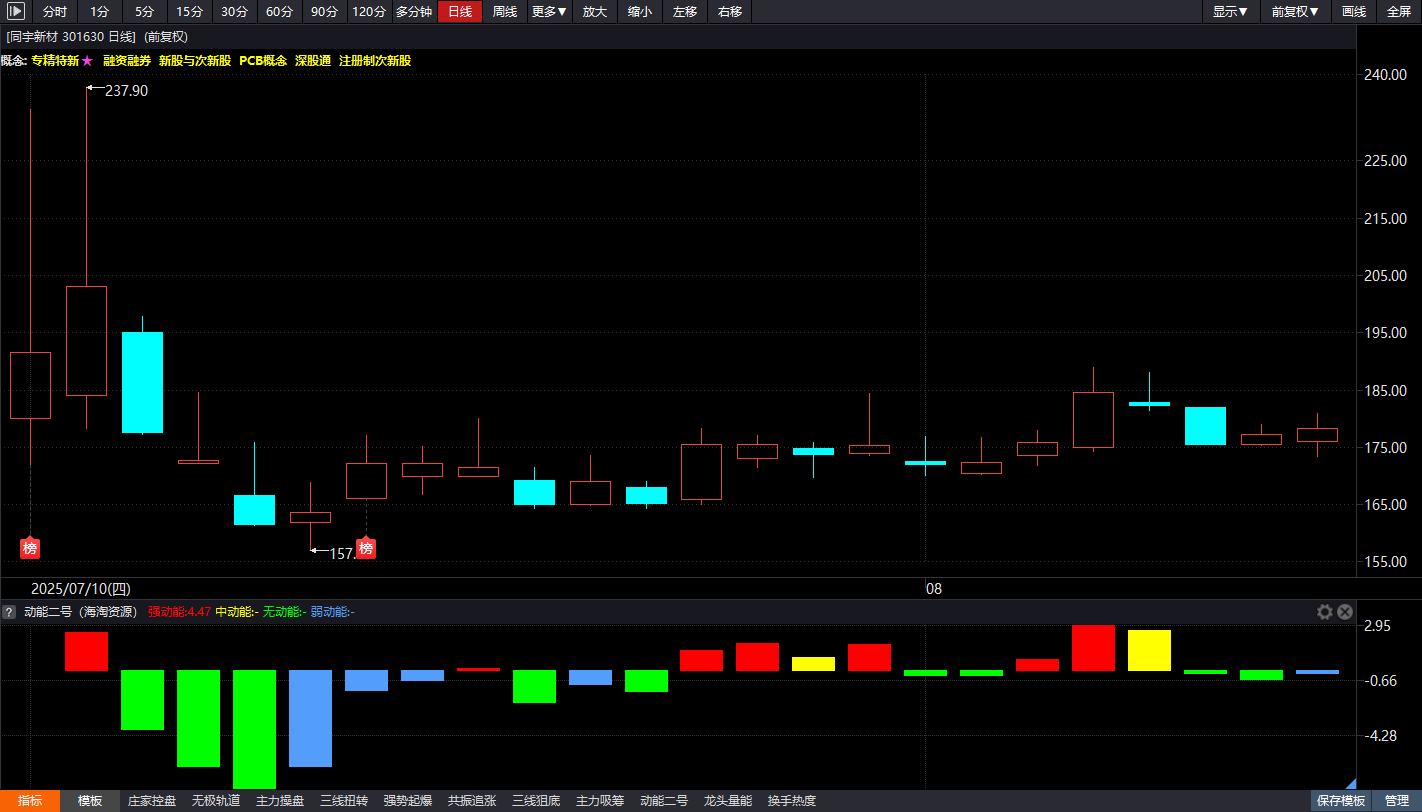Click the blue corner triangle at bottom right
1422x812 pixels.
coord(1351,784)
